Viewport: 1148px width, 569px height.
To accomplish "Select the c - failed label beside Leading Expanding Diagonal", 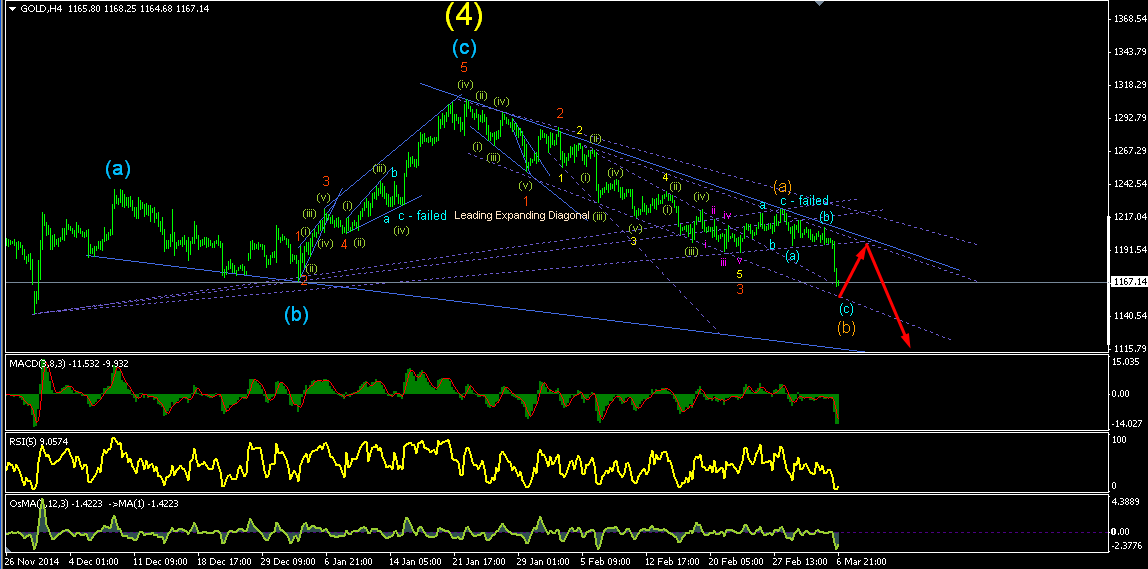I will click(422, 216).
